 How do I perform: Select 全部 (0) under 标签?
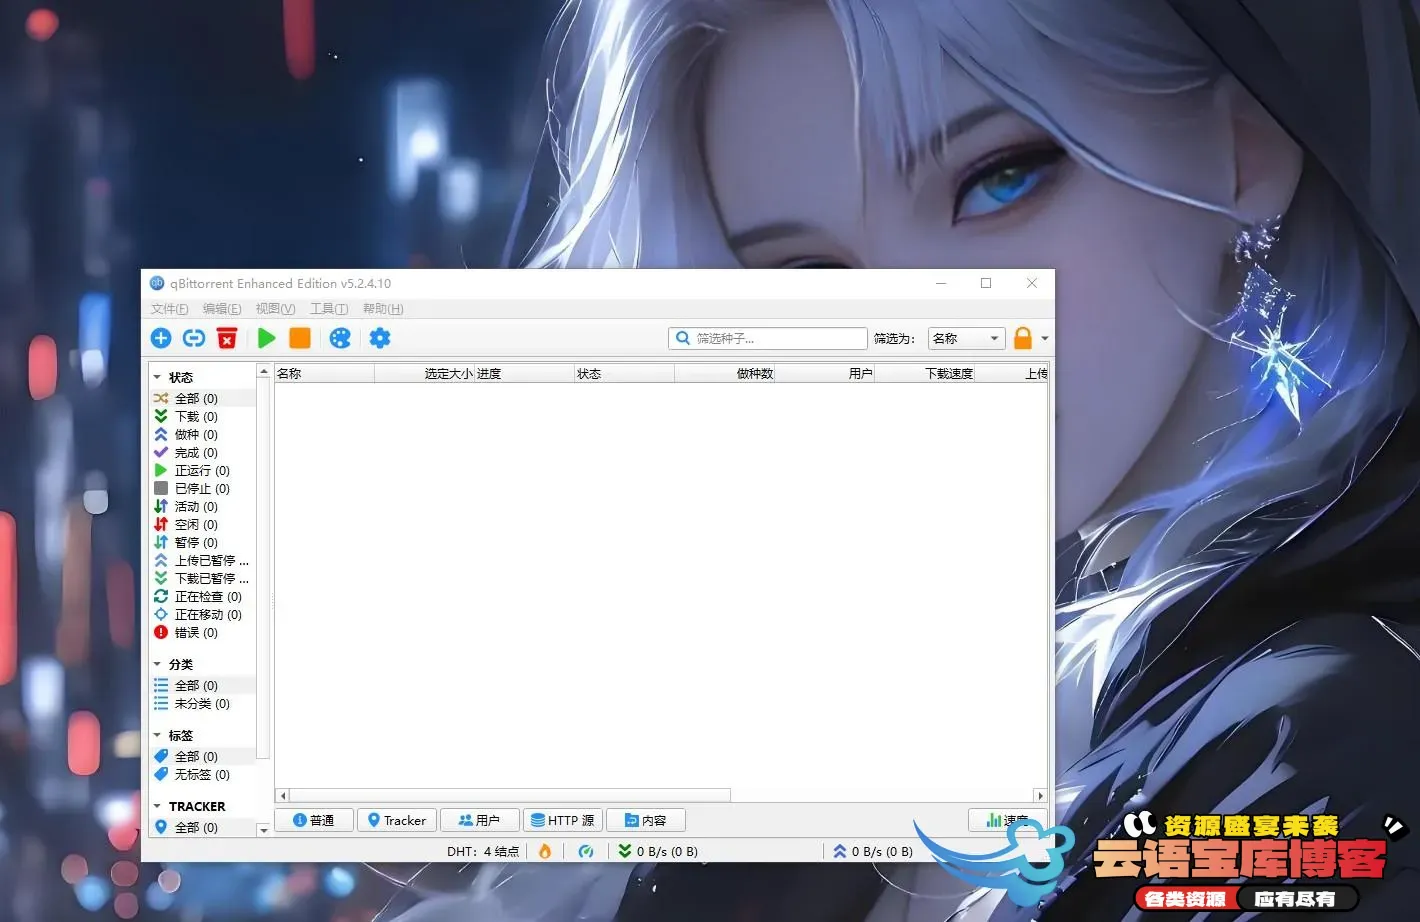click(203, 756)
